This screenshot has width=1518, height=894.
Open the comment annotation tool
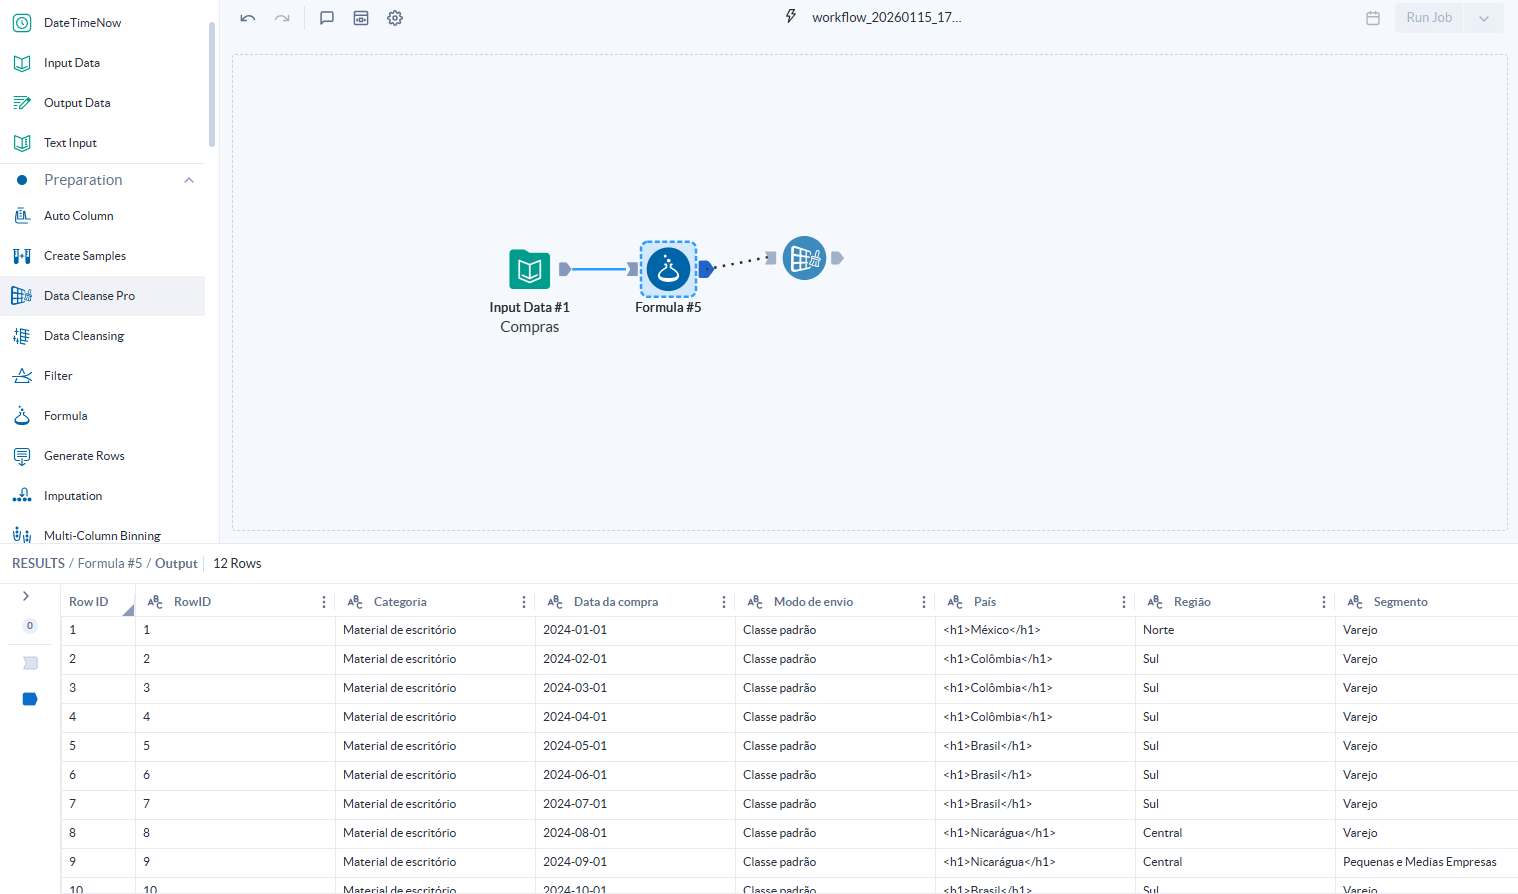tap(326, 18)
